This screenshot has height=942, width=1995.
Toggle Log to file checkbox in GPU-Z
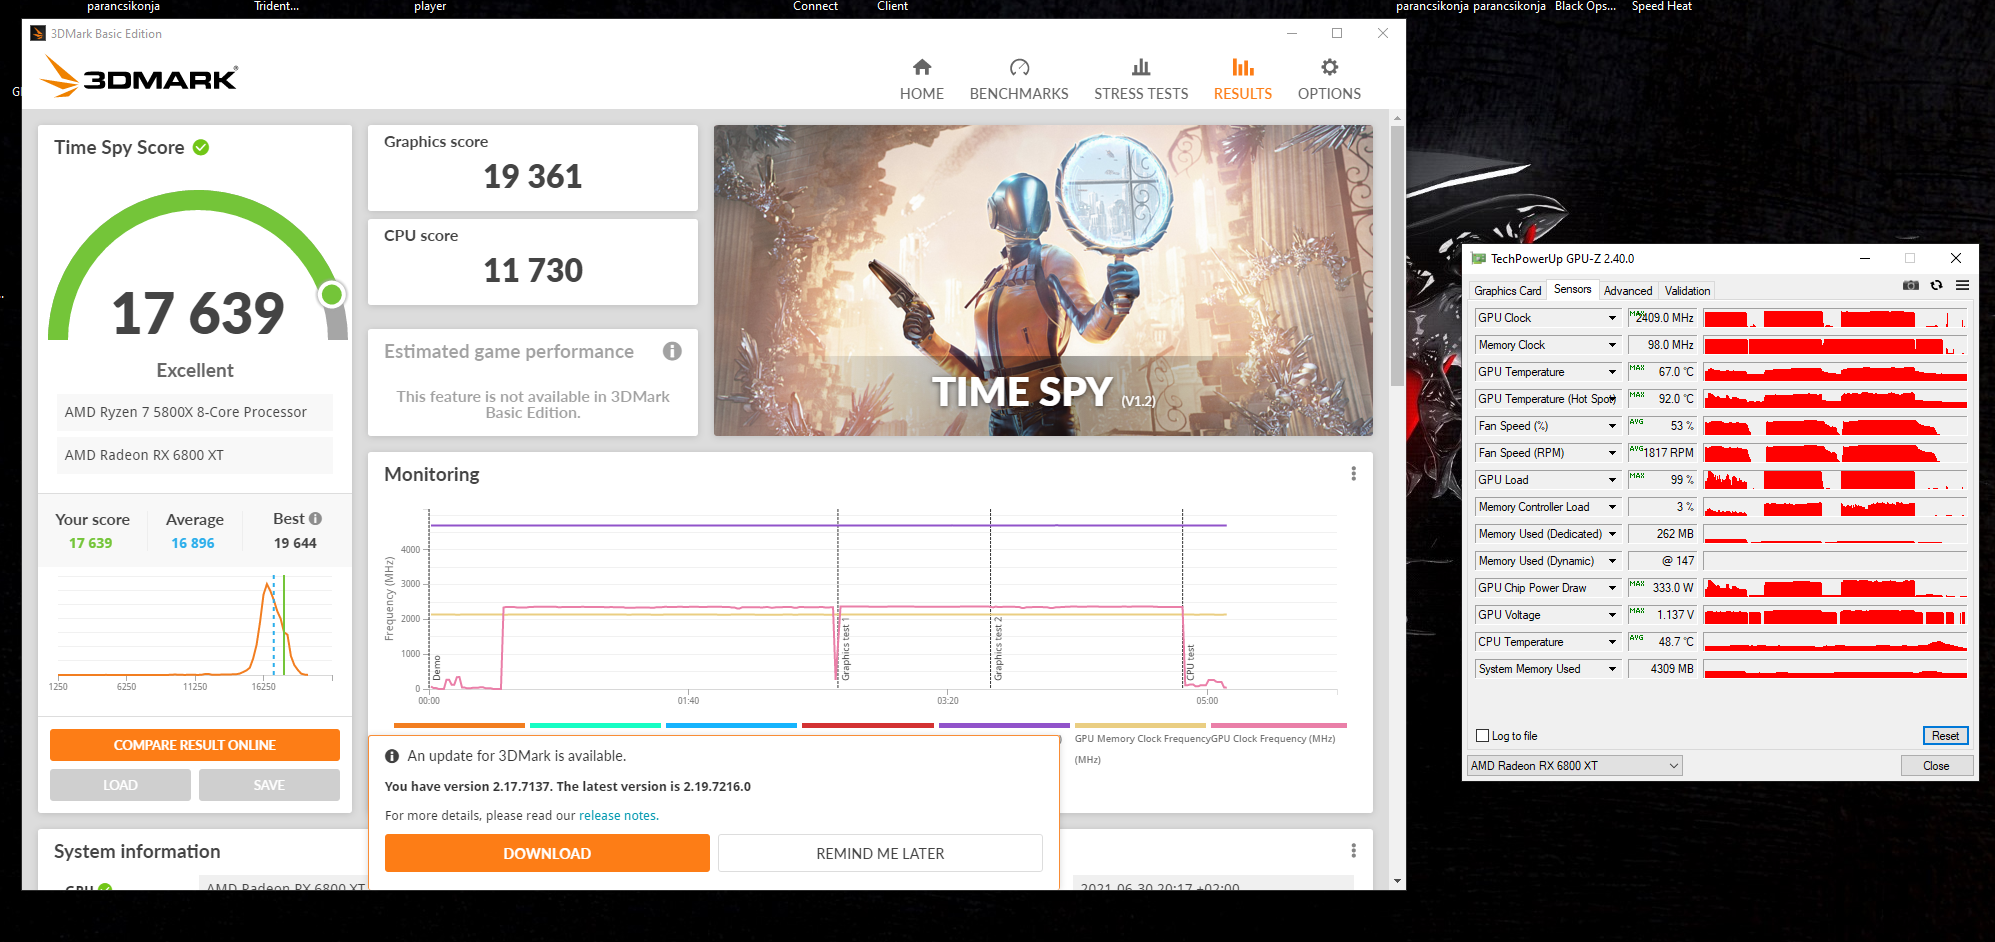tap(1483, 736)
